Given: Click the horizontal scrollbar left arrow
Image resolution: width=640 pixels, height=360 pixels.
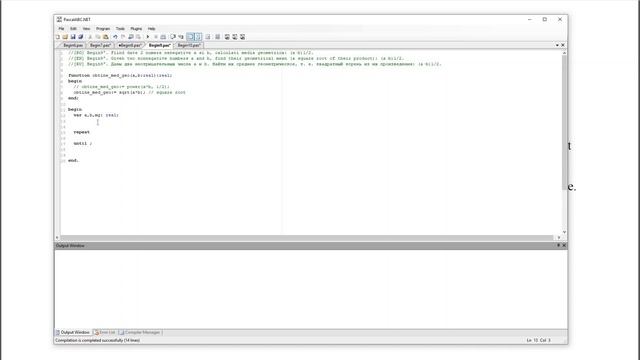Looking at the screenshot, I should 57,238.
